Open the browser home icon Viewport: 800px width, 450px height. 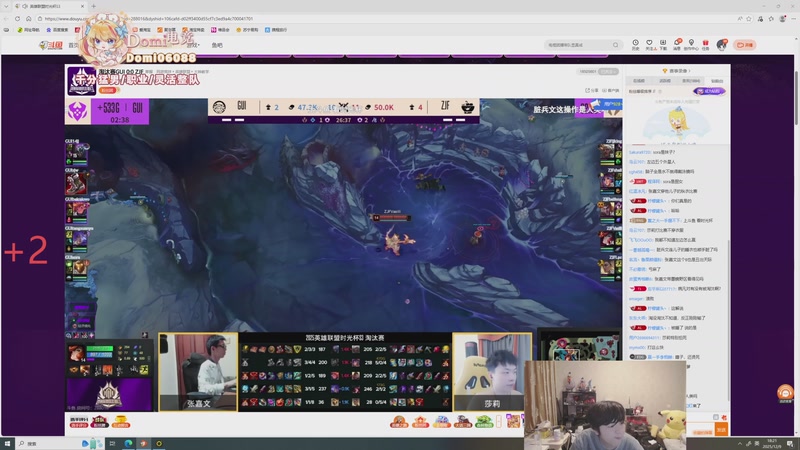click(x=29, y=18)
